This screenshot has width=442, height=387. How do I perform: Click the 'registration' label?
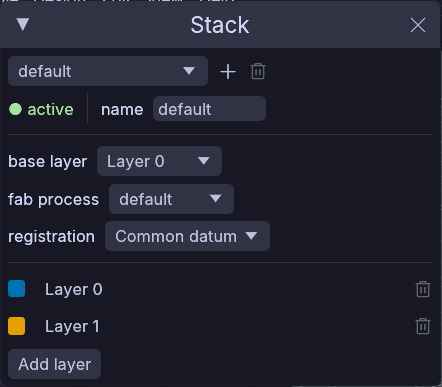point(51,237)
